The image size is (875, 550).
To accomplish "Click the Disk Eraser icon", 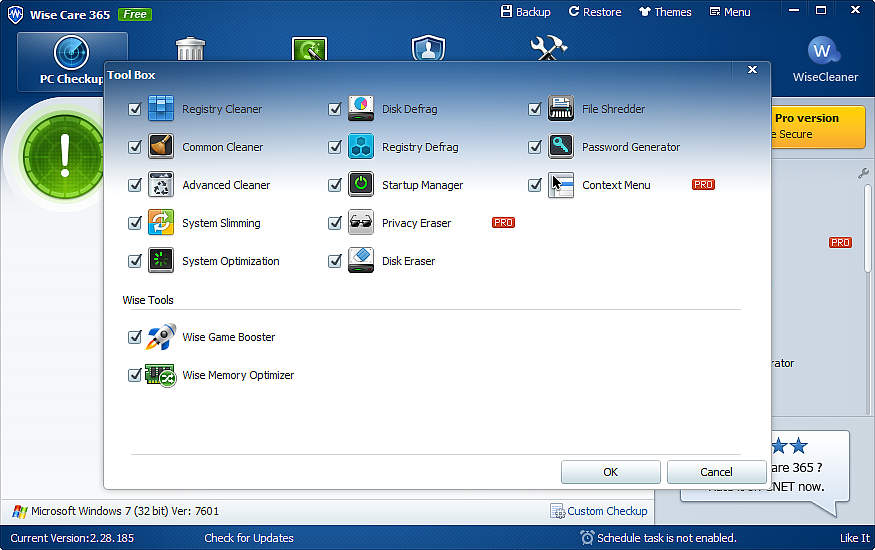I will [x=361, y=260].
